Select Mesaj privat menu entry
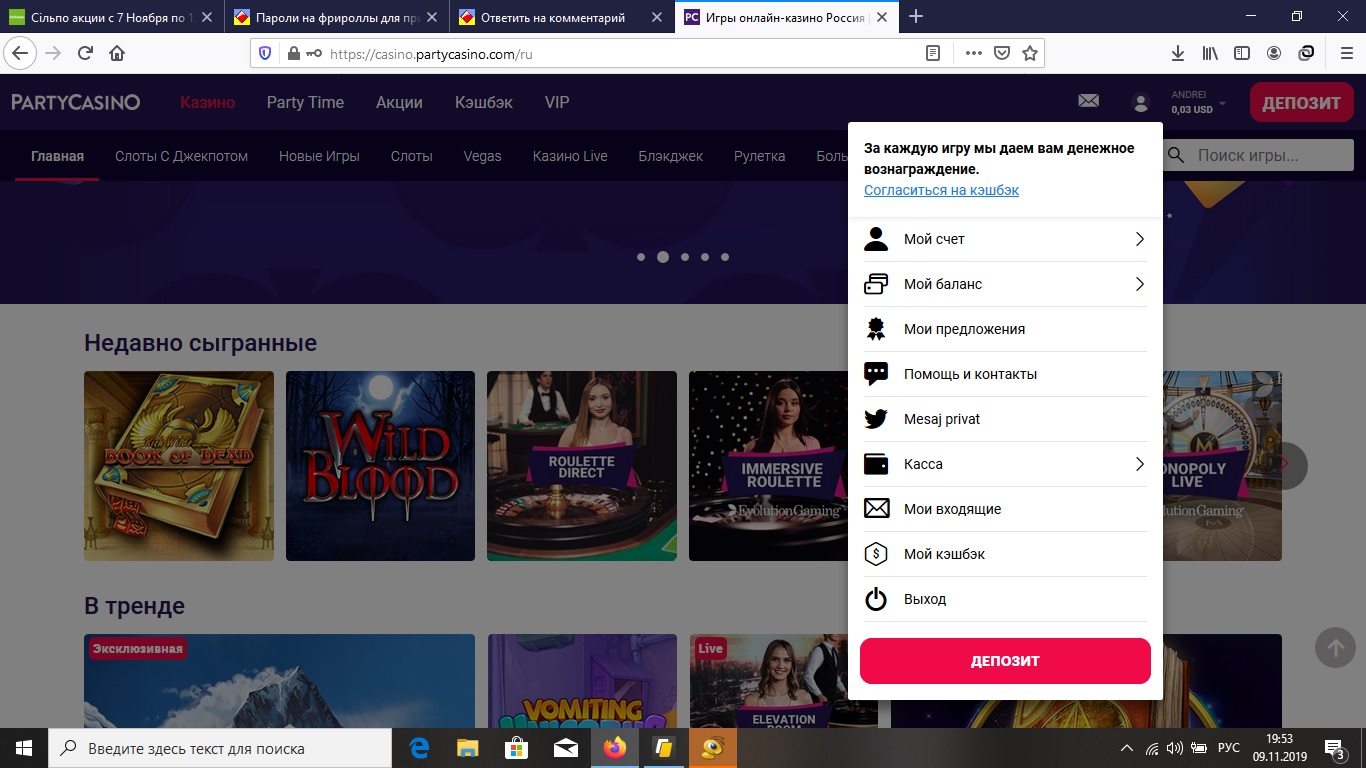Image resolution: width=1366 pixels, height=768 pixels. click(1005, 419)
